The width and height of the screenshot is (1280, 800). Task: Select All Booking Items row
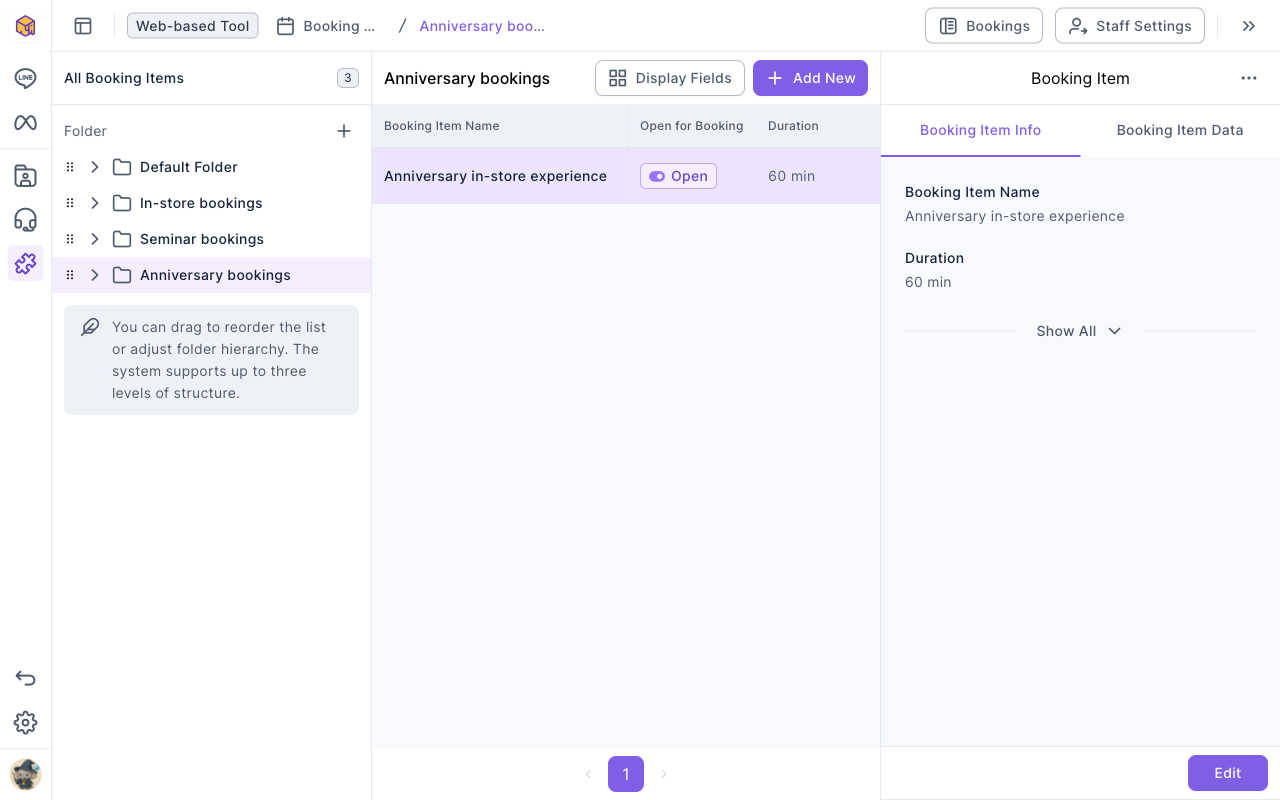point(211,78)
